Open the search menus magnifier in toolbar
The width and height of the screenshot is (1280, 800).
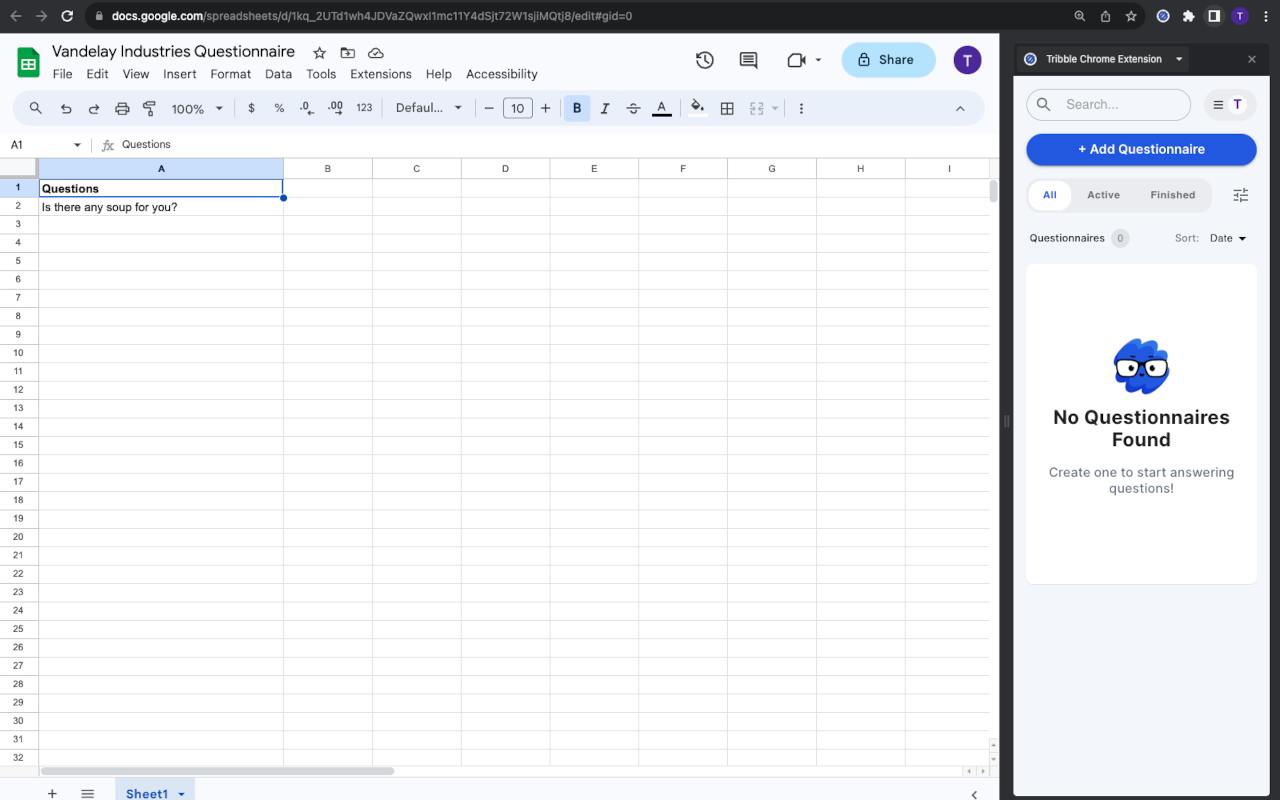(36, 108)
